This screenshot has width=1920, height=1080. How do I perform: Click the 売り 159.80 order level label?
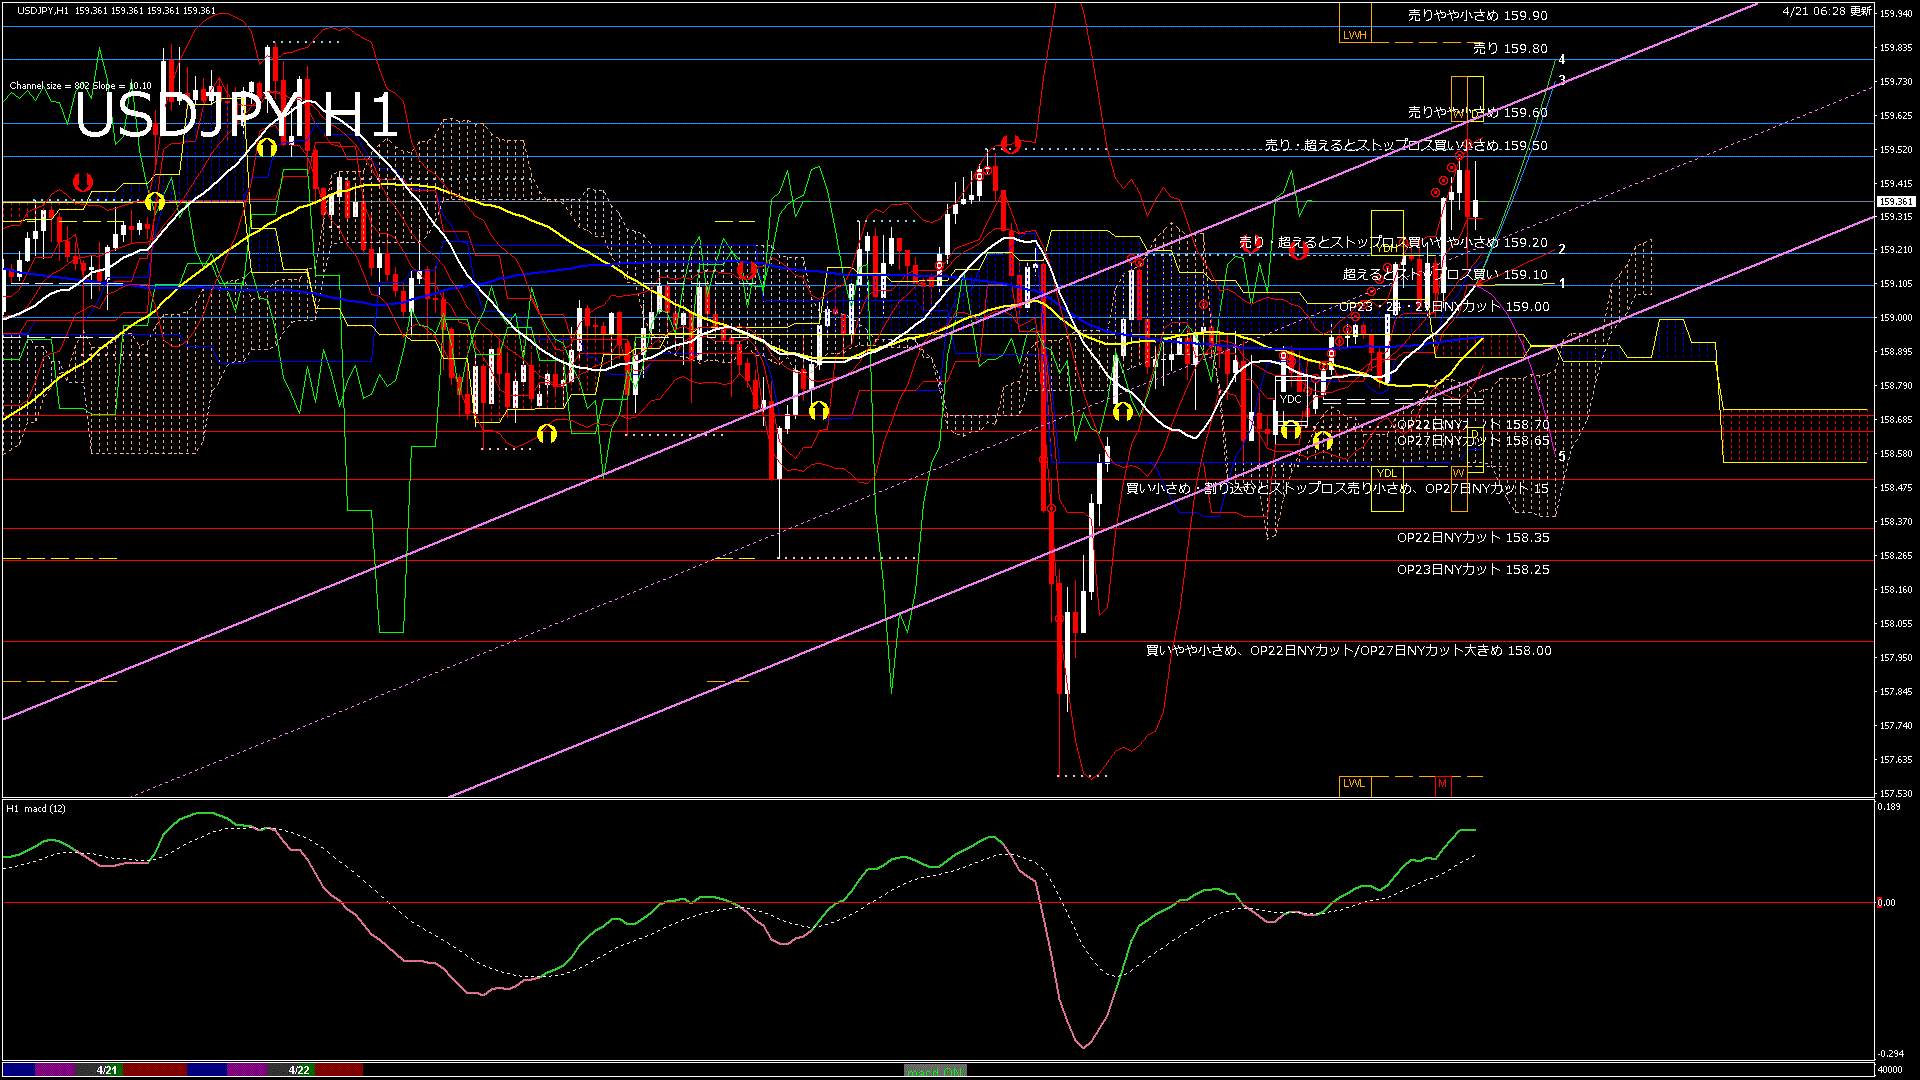tap(1510, 48)
